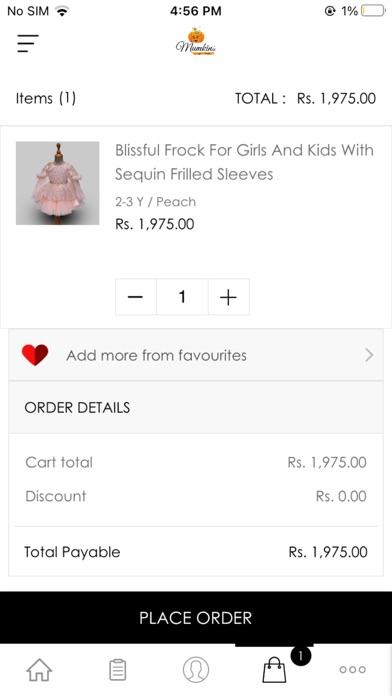Tap the Total Payable amount row
392x696 pixels.
(x=196, y=552)
